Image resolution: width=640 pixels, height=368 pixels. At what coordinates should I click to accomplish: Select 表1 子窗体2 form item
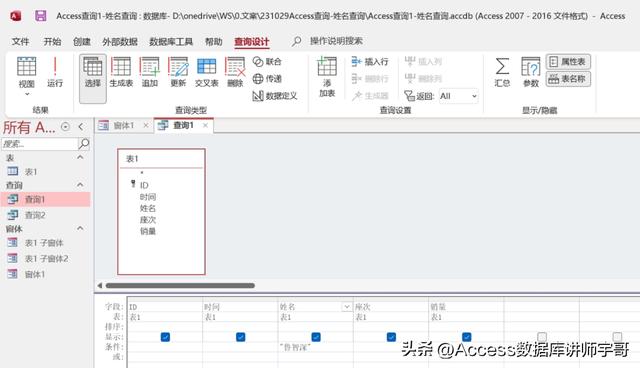coord(46,258)
